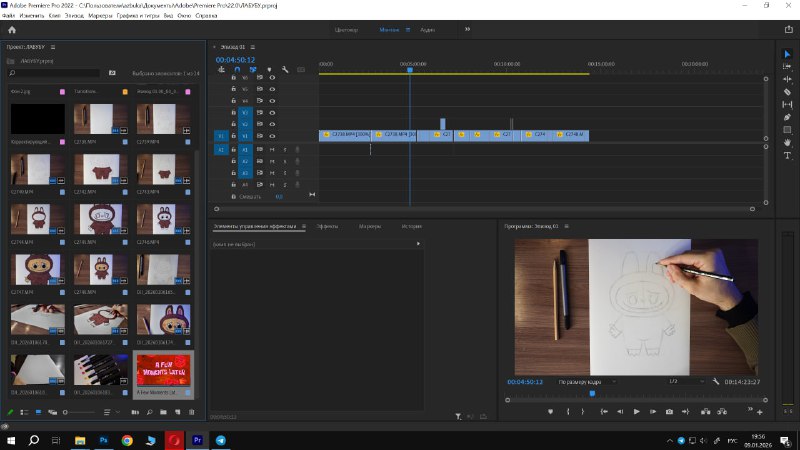This screenshot has width=800, height=450.
Task: Mute audio track A1
Action: [x=271, y=149]
